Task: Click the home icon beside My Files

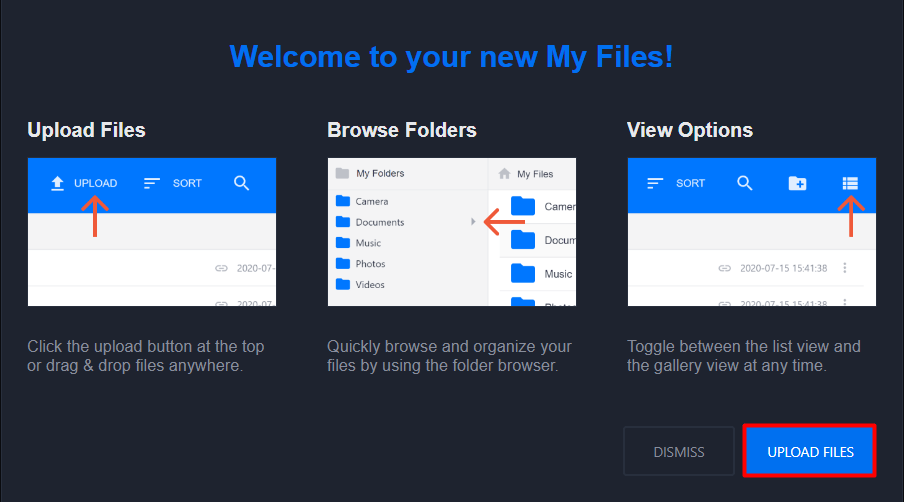Action: pos(504,173)
